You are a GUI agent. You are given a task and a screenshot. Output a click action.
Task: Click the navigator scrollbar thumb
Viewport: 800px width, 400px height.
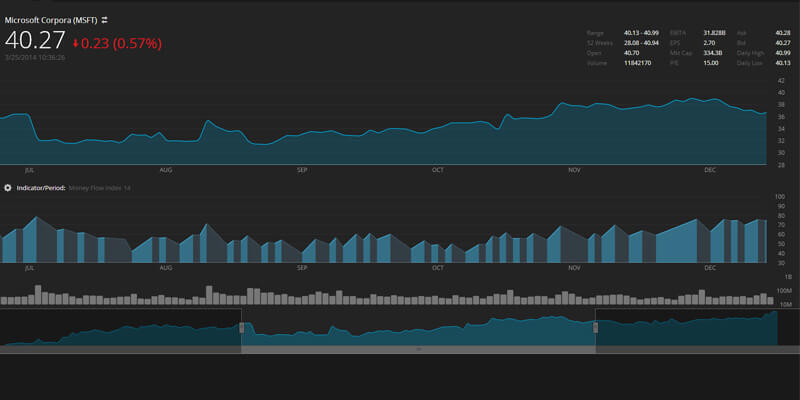click(418, 349)
